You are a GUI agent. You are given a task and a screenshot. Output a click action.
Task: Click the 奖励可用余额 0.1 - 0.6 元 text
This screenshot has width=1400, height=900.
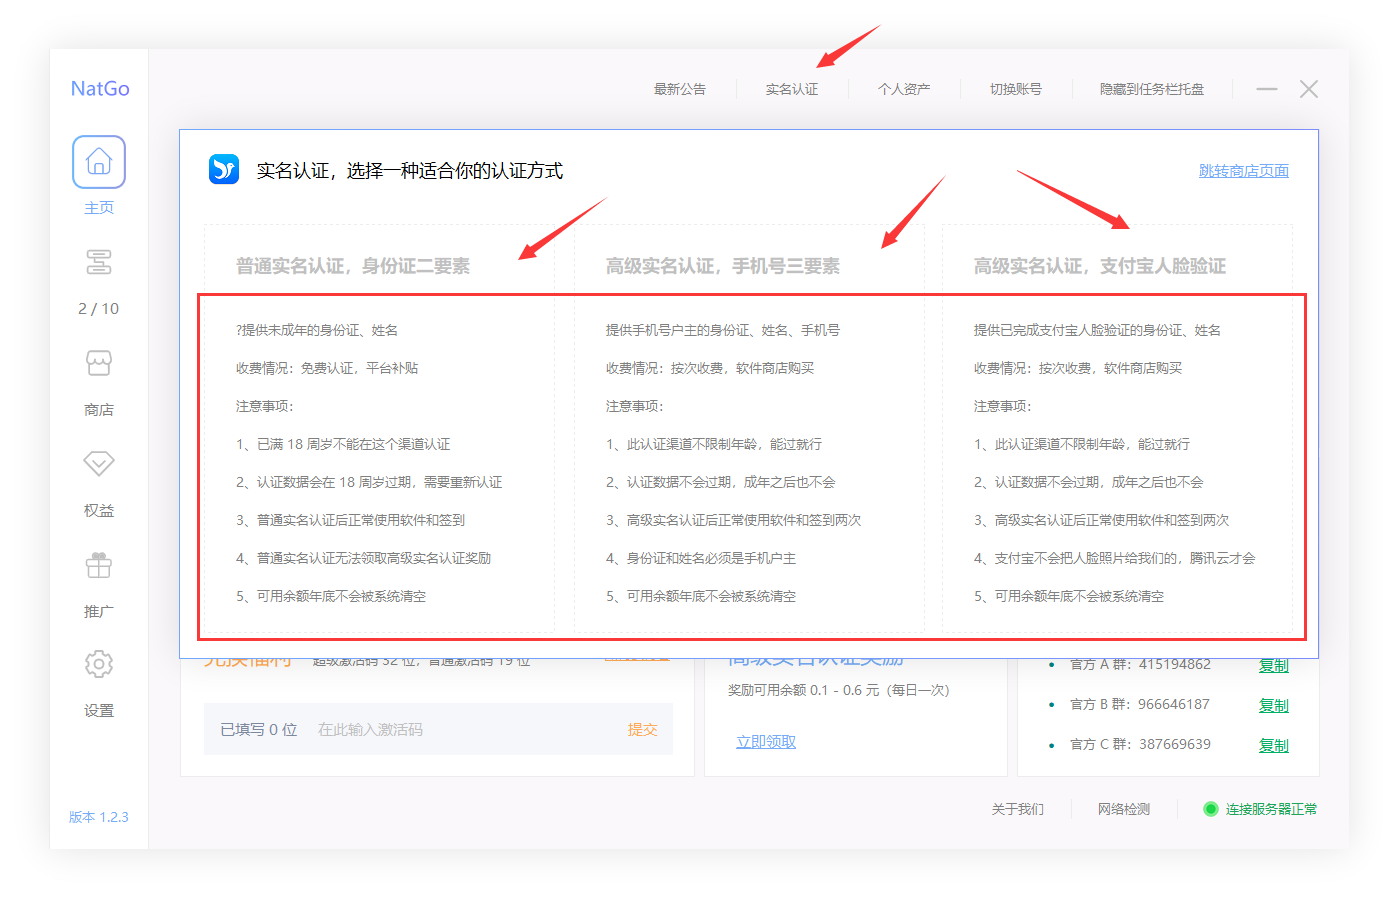coord(804,690)
